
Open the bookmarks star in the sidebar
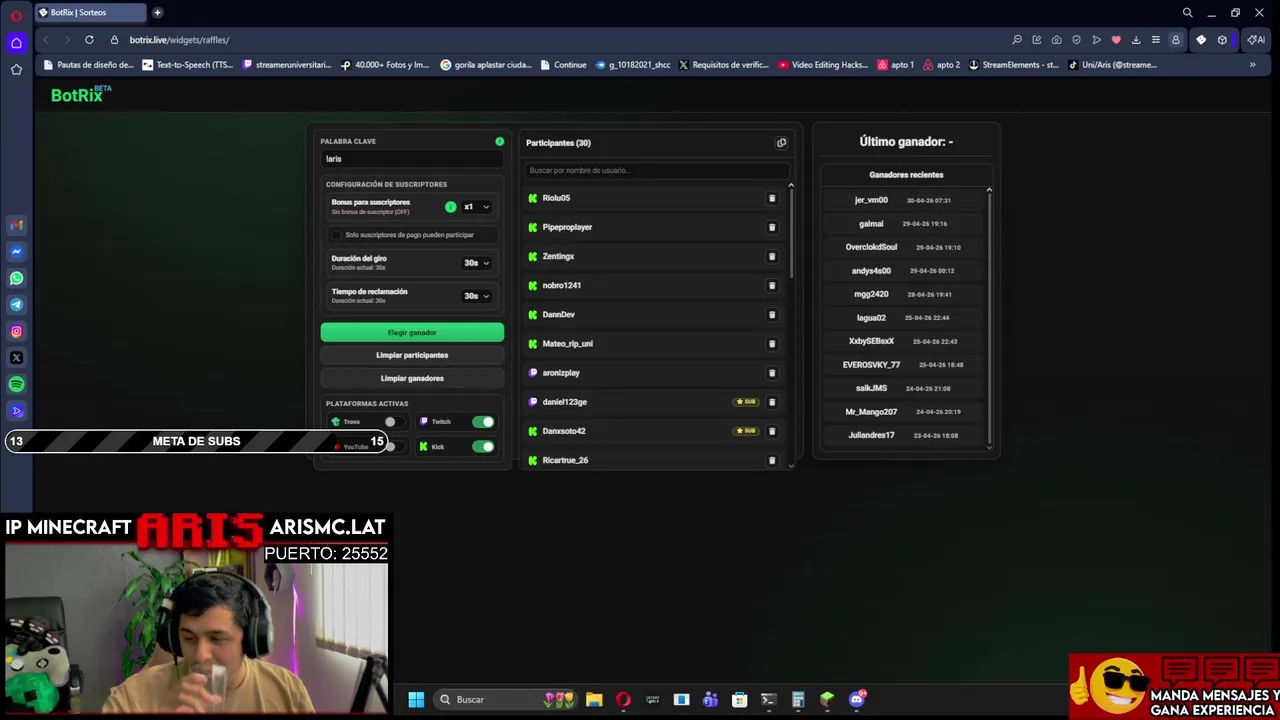(x=16, y=70)
